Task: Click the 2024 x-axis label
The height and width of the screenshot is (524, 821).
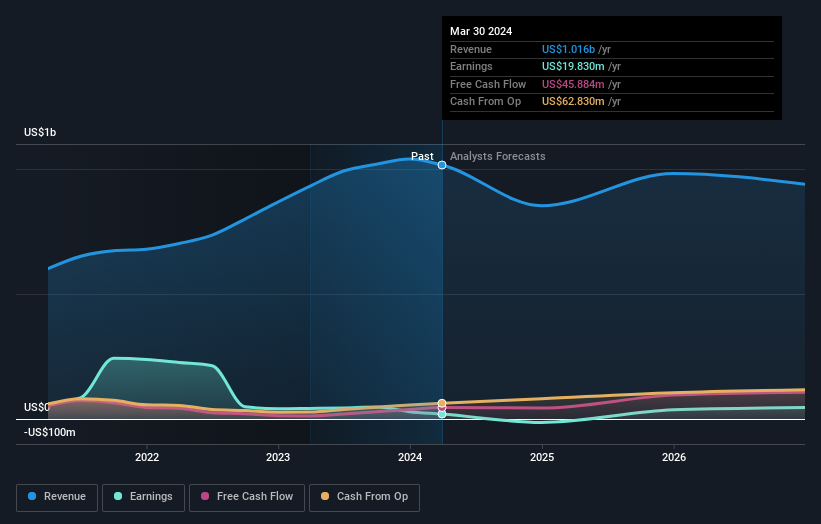Action: click(410, 457)
